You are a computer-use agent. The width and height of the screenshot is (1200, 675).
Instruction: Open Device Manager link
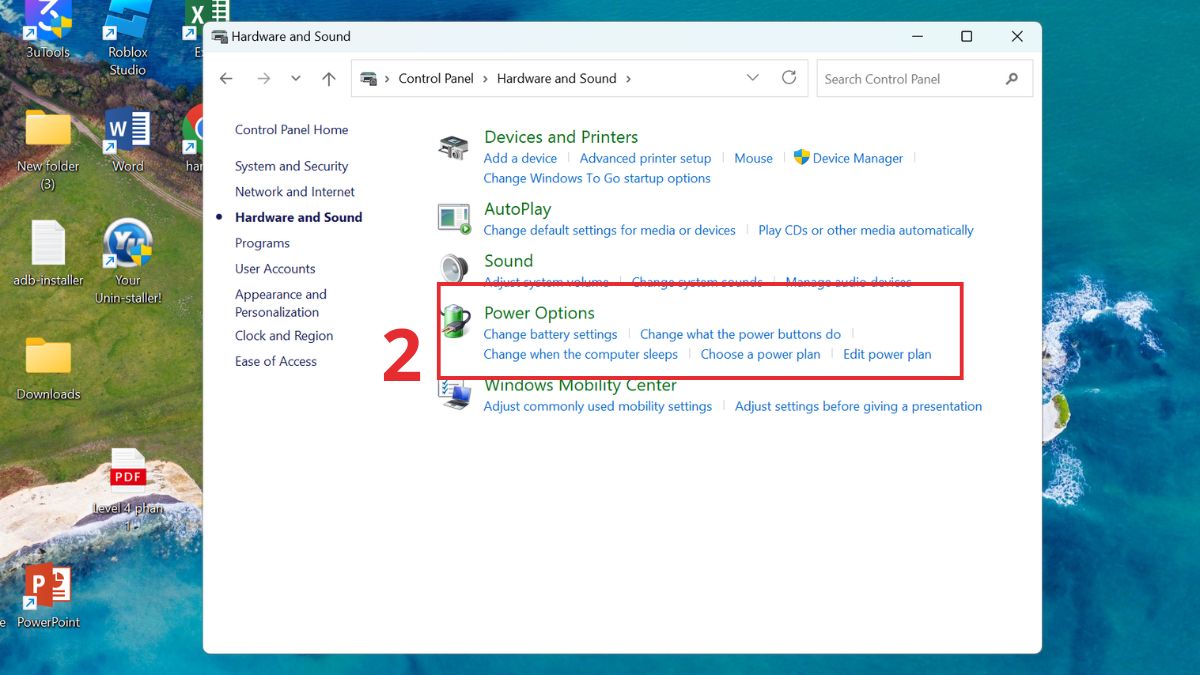click(x=857, y=158)
